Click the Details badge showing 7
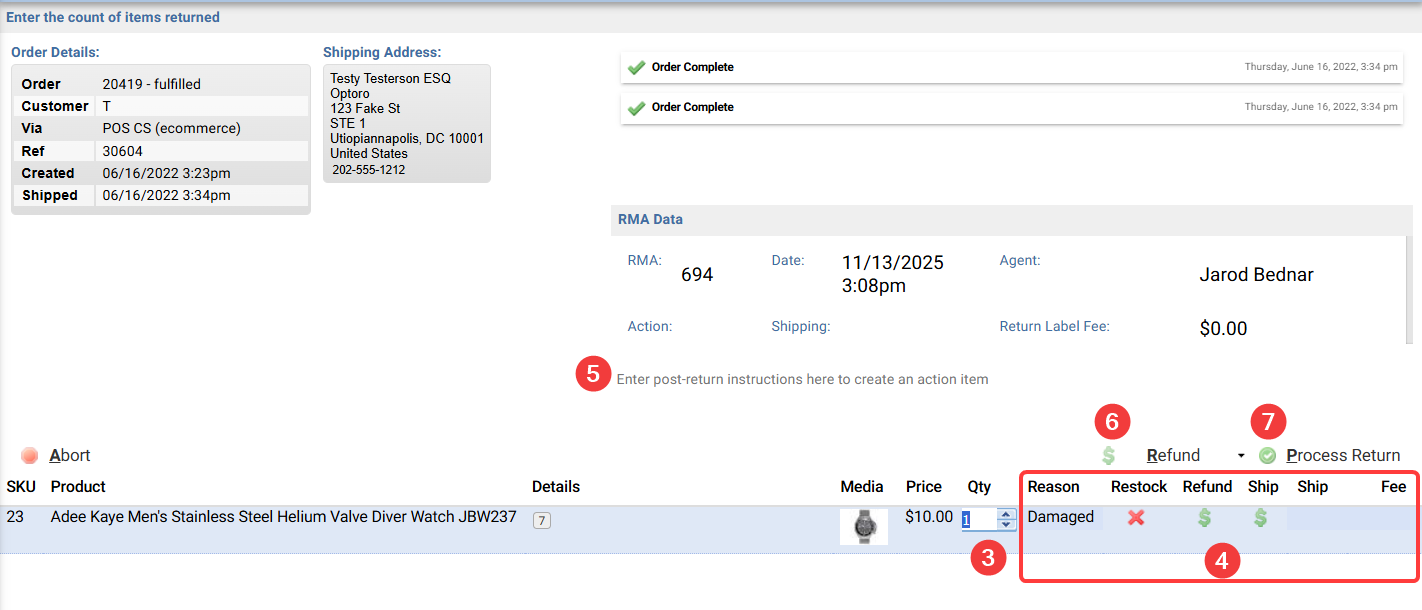The width and height of the screenshot is (1422, 610). tap(541, 520)
